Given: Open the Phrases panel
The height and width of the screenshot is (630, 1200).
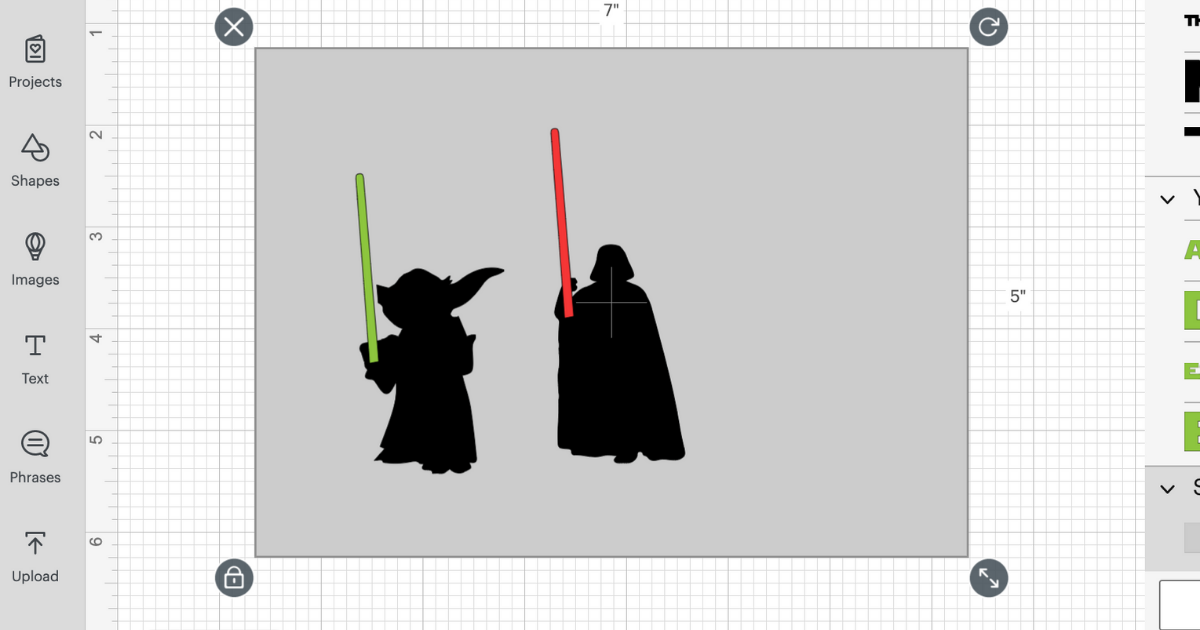Looking at the screenshot, I should (35, 458).
